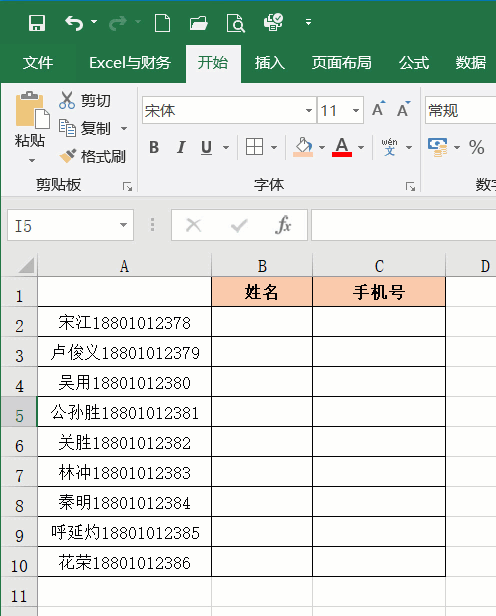The image size is (496, 616).
Task: Select the 开始 ribbon tab
Action: [213, 63]
